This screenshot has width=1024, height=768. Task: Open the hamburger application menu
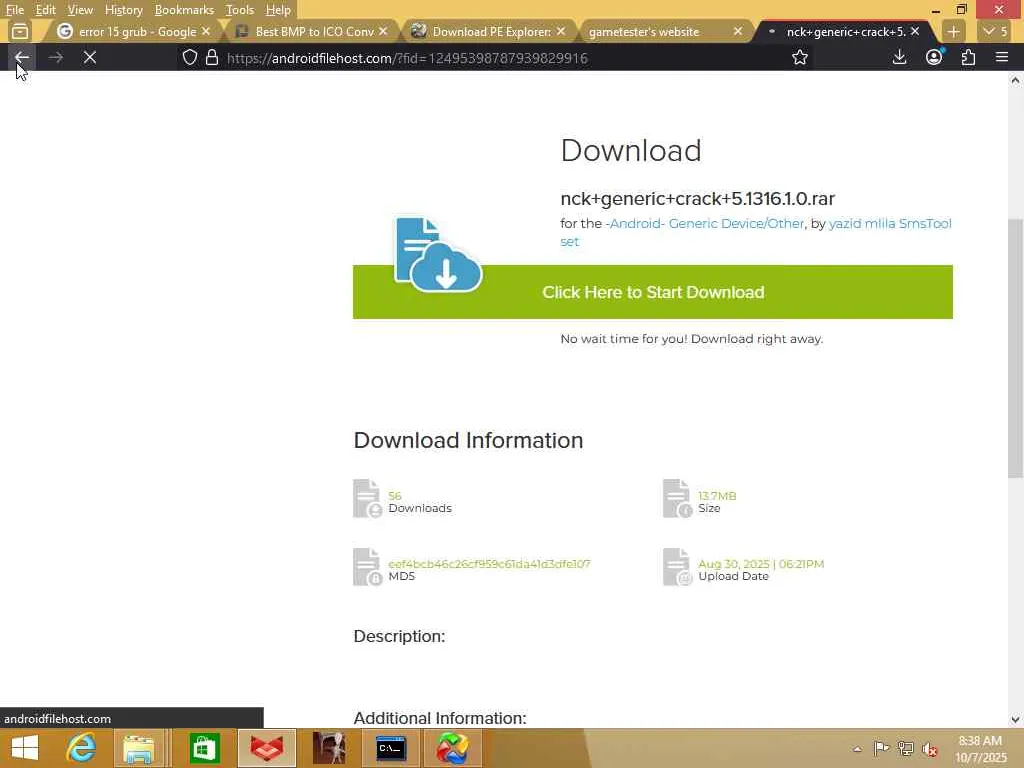[x=1002, y=57]
